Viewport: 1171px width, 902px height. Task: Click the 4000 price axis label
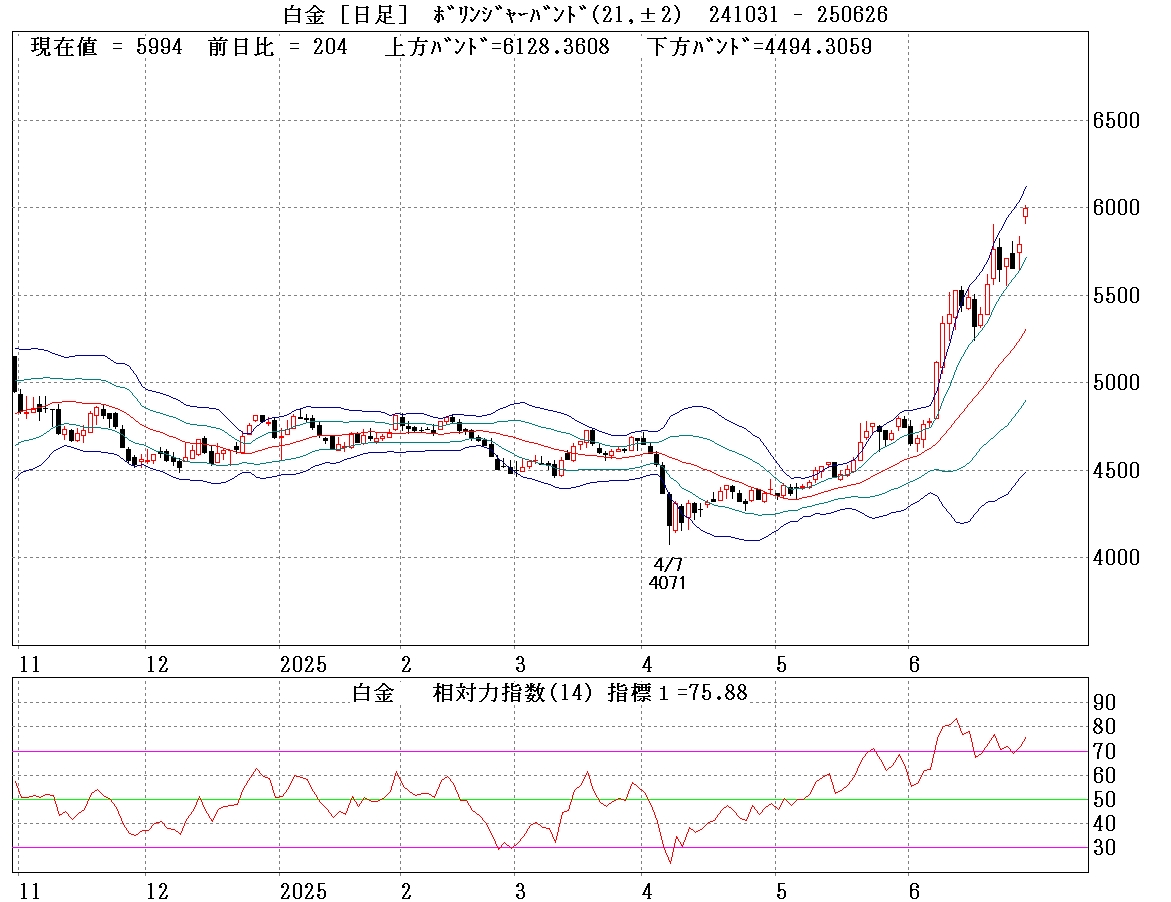point(1115,557)
